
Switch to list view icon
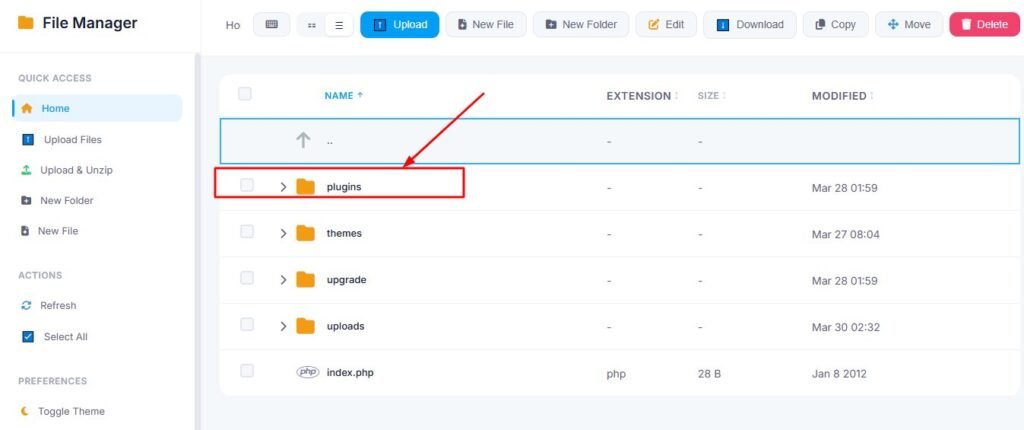tap(338, 25)
